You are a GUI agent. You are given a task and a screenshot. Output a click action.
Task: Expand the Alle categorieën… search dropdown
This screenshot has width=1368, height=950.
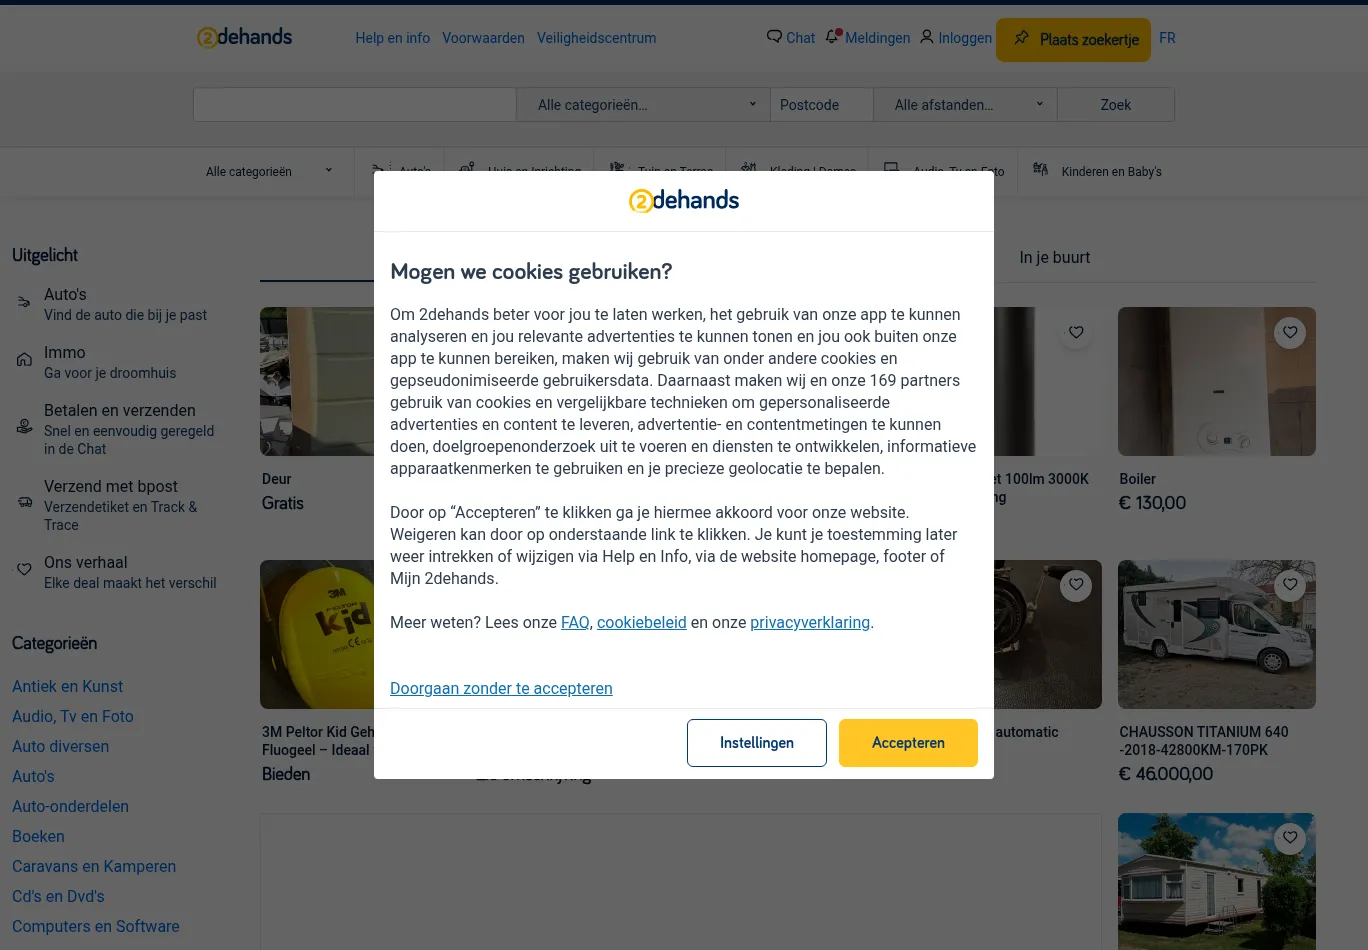point(644,105)
